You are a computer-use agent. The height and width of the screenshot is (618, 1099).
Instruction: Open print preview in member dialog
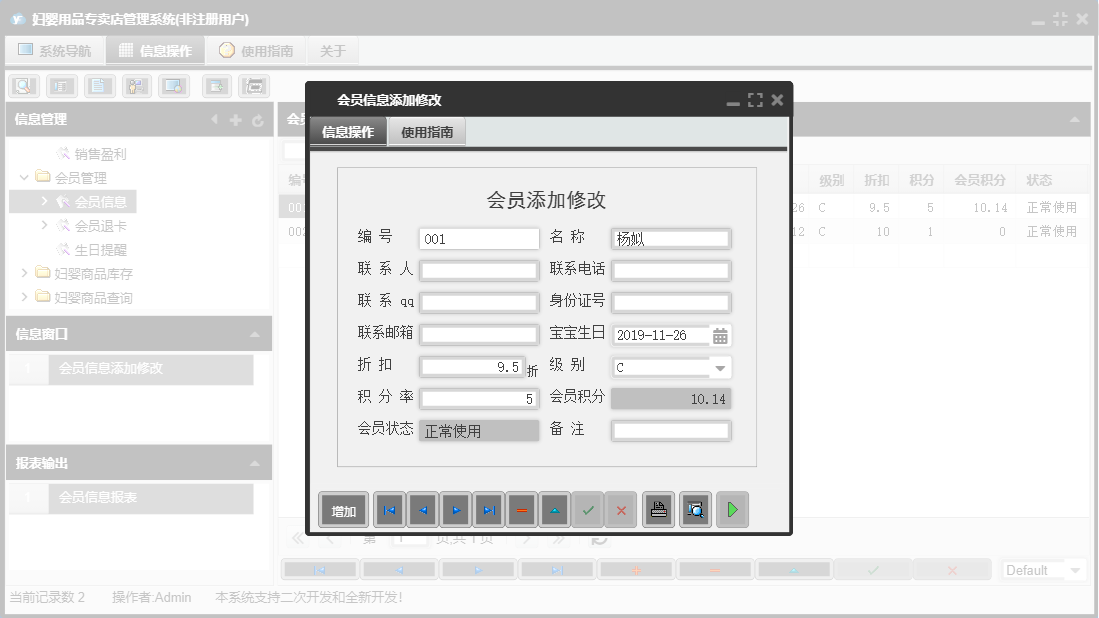(x=695, y=509)
